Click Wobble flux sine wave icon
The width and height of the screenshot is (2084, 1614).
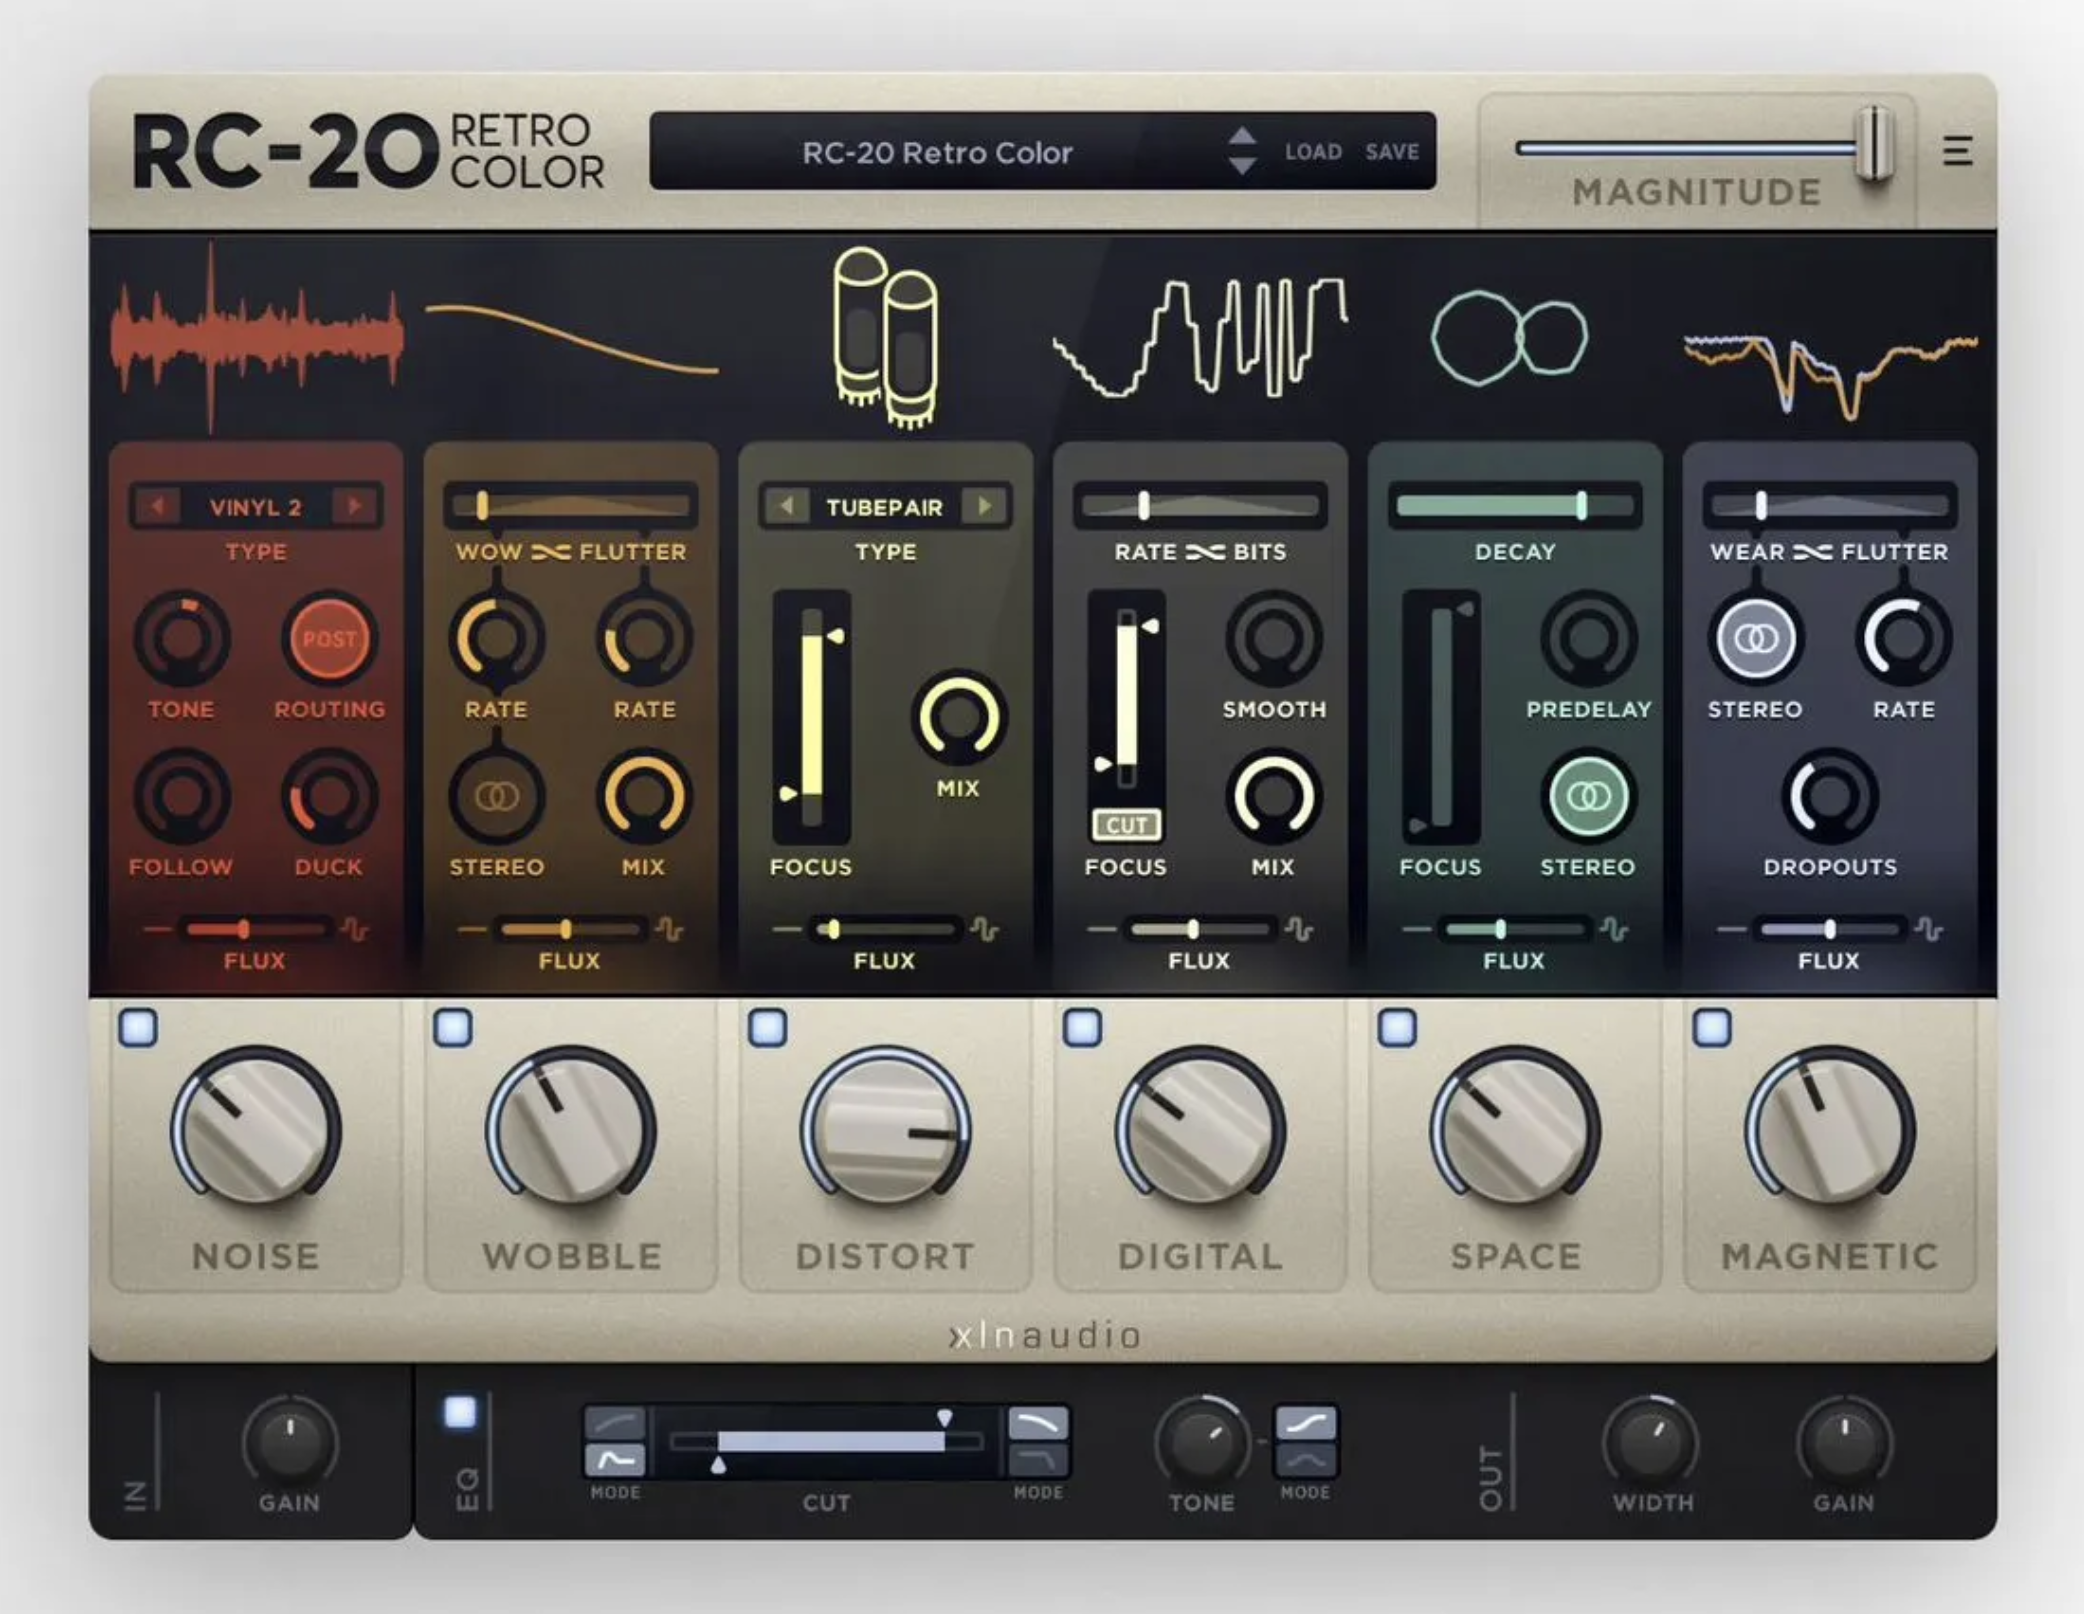(669, 929)
